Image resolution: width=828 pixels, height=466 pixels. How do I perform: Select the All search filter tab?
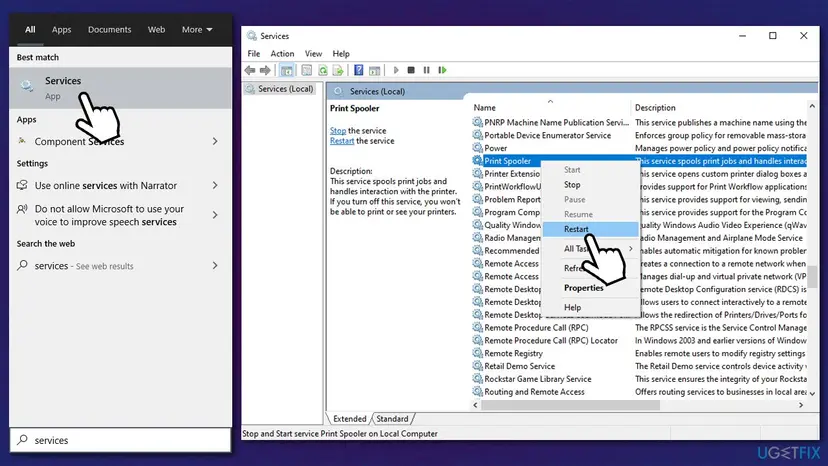[30, 30]
